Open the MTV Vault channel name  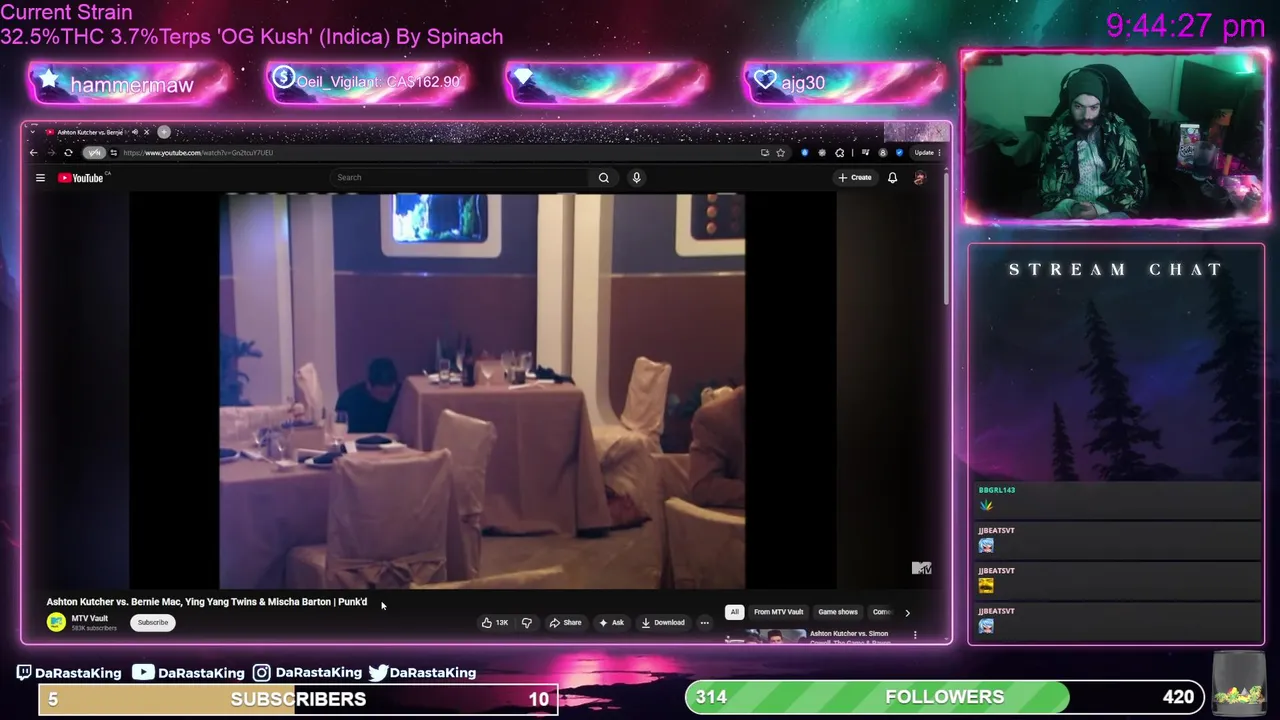coord(90,618)
